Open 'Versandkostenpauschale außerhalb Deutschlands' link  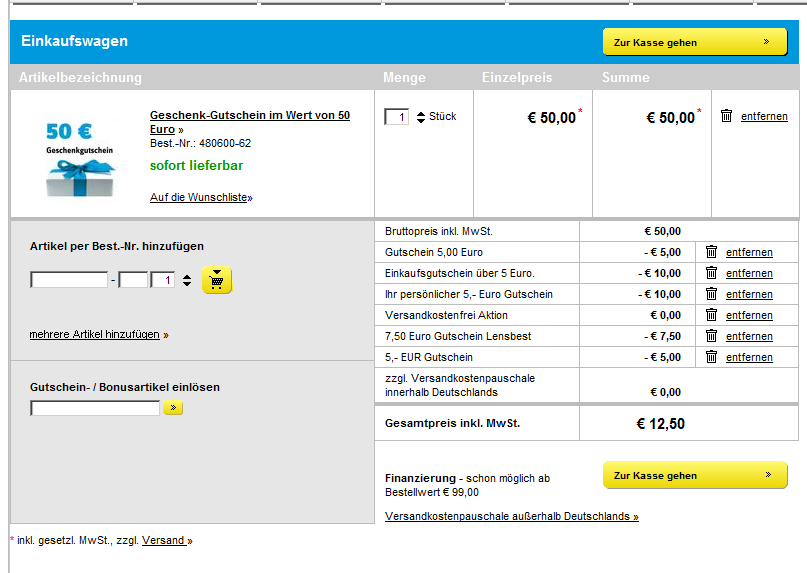[x=512, y=516]
